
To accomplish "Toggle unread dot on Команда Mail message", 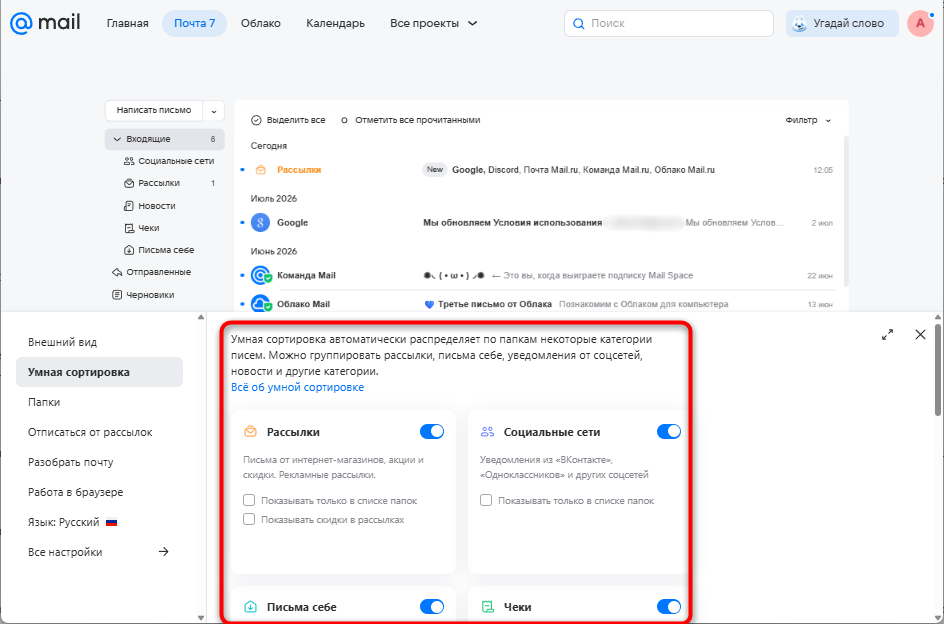I will (x=242, y=275).
